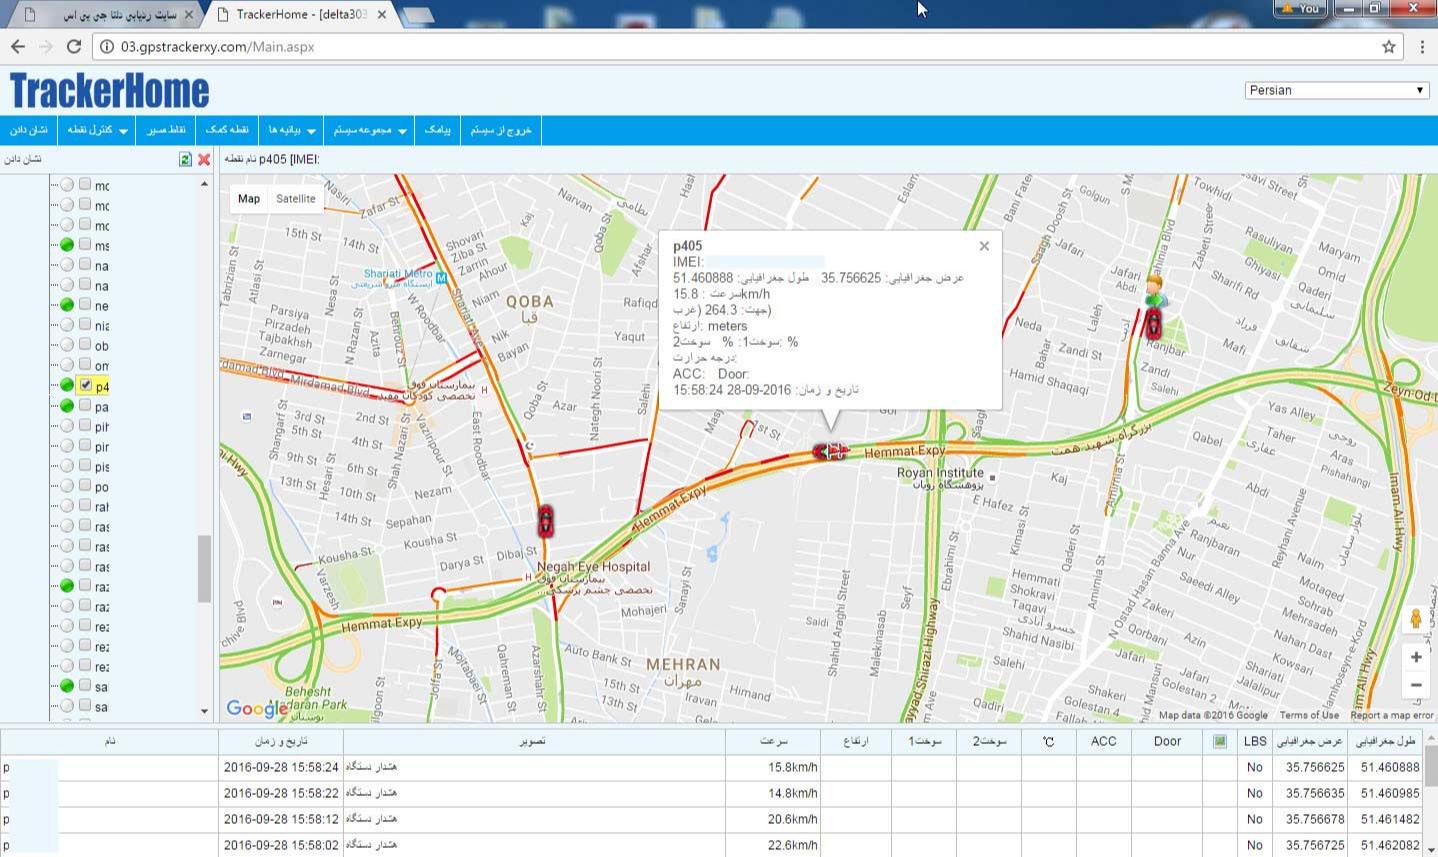Image resolution: width=1438 pixels, height=857 pixels.
Task: Click the سرعت column header
Action: (x=773, y=741)
